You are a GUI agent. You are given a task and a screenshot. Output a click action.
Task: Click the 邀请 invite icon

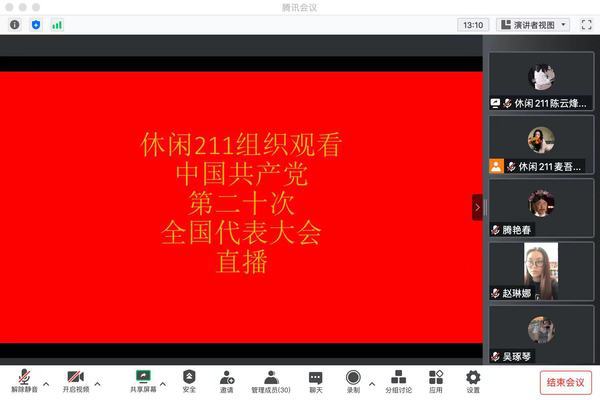coord(227,380)
